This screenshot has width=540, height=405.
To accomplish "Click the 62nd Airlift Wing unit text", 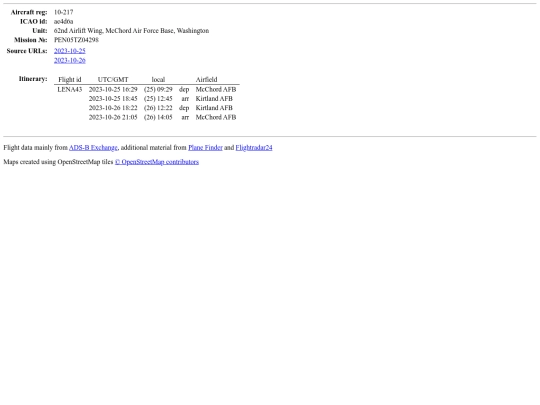I will [131, 31].
